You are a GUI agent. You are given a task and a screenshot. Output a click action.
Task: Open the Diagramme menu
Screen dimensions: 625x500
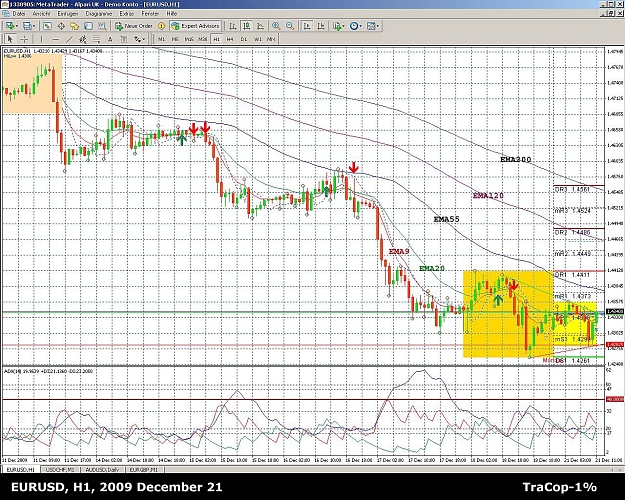[x=98, y=14]
